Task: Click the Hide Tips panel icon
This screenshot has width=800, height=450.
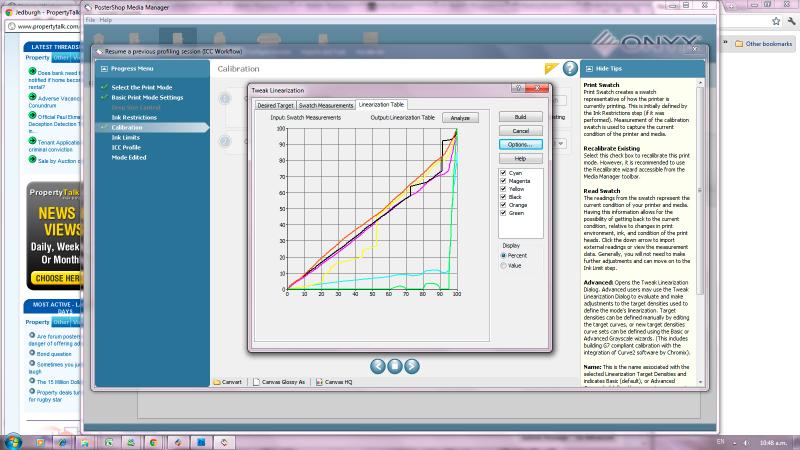Action: [589, 68]
